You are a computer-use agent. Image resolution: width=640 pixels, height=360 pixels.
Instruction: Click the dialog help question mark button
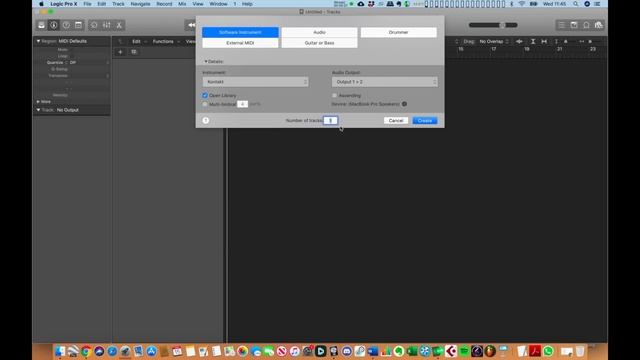pos(206,120)
